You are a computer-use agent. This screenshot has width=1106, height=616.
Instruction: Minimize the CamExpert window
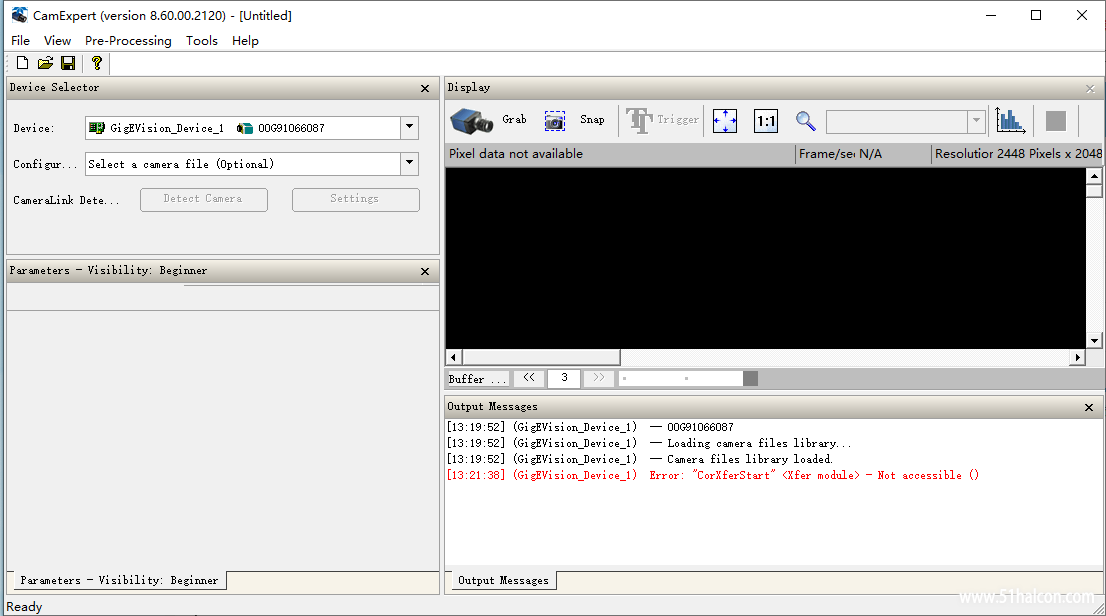click(x=991, y=16)
